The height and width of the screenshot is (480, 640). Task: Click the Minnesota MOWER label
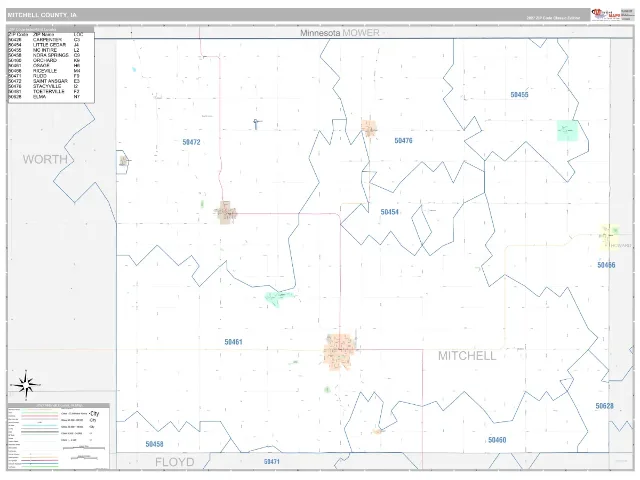tap(340, 33)
